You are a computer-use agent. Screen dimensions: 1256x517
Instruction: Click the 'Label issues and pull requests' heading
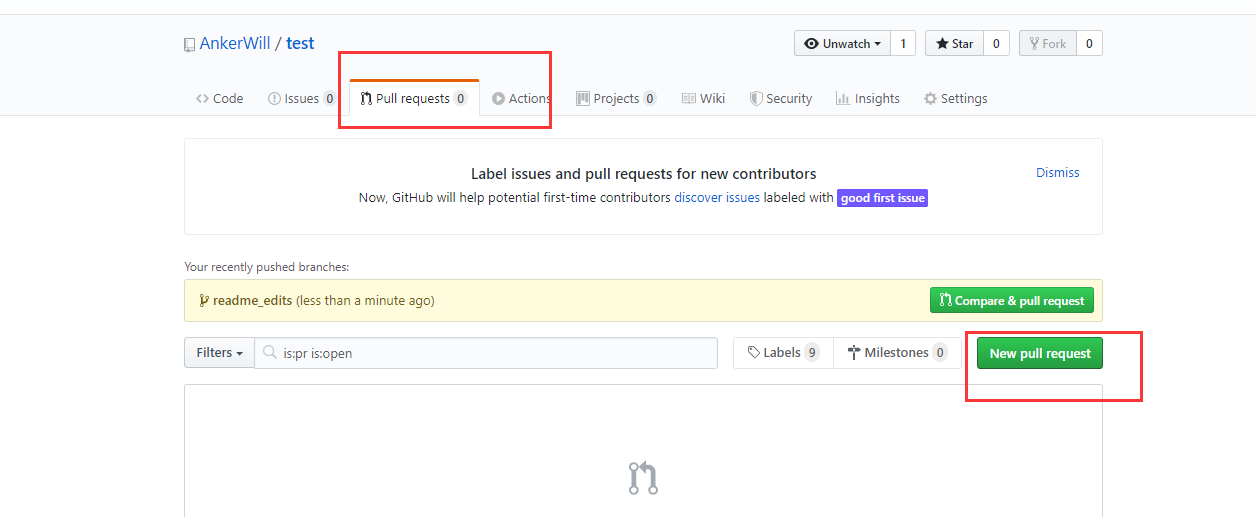tap(643, 173)
